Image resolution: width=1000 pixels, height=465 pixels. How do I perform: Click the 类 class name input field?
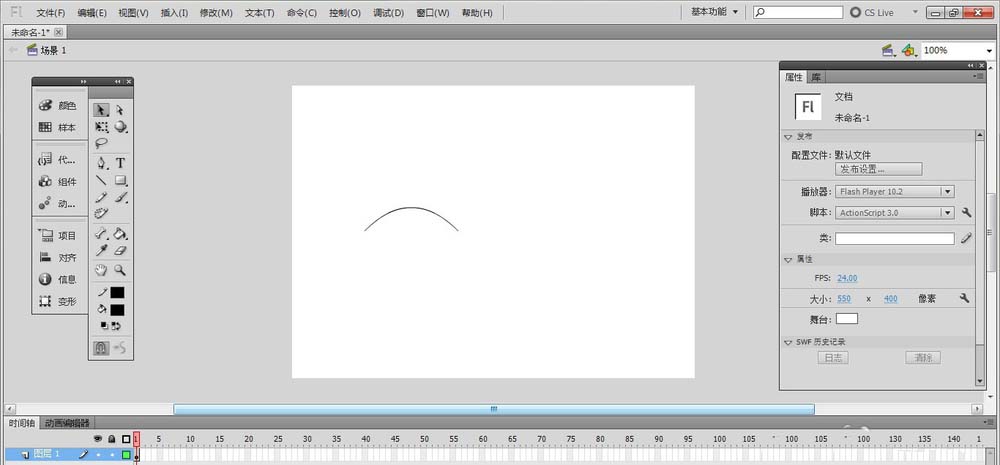894,239
